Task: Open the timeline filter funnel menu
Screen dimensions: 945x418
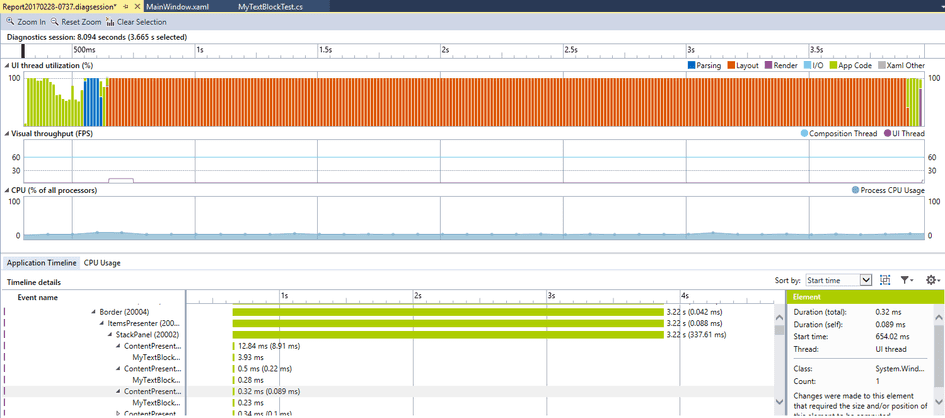Action: pos(907,279)
